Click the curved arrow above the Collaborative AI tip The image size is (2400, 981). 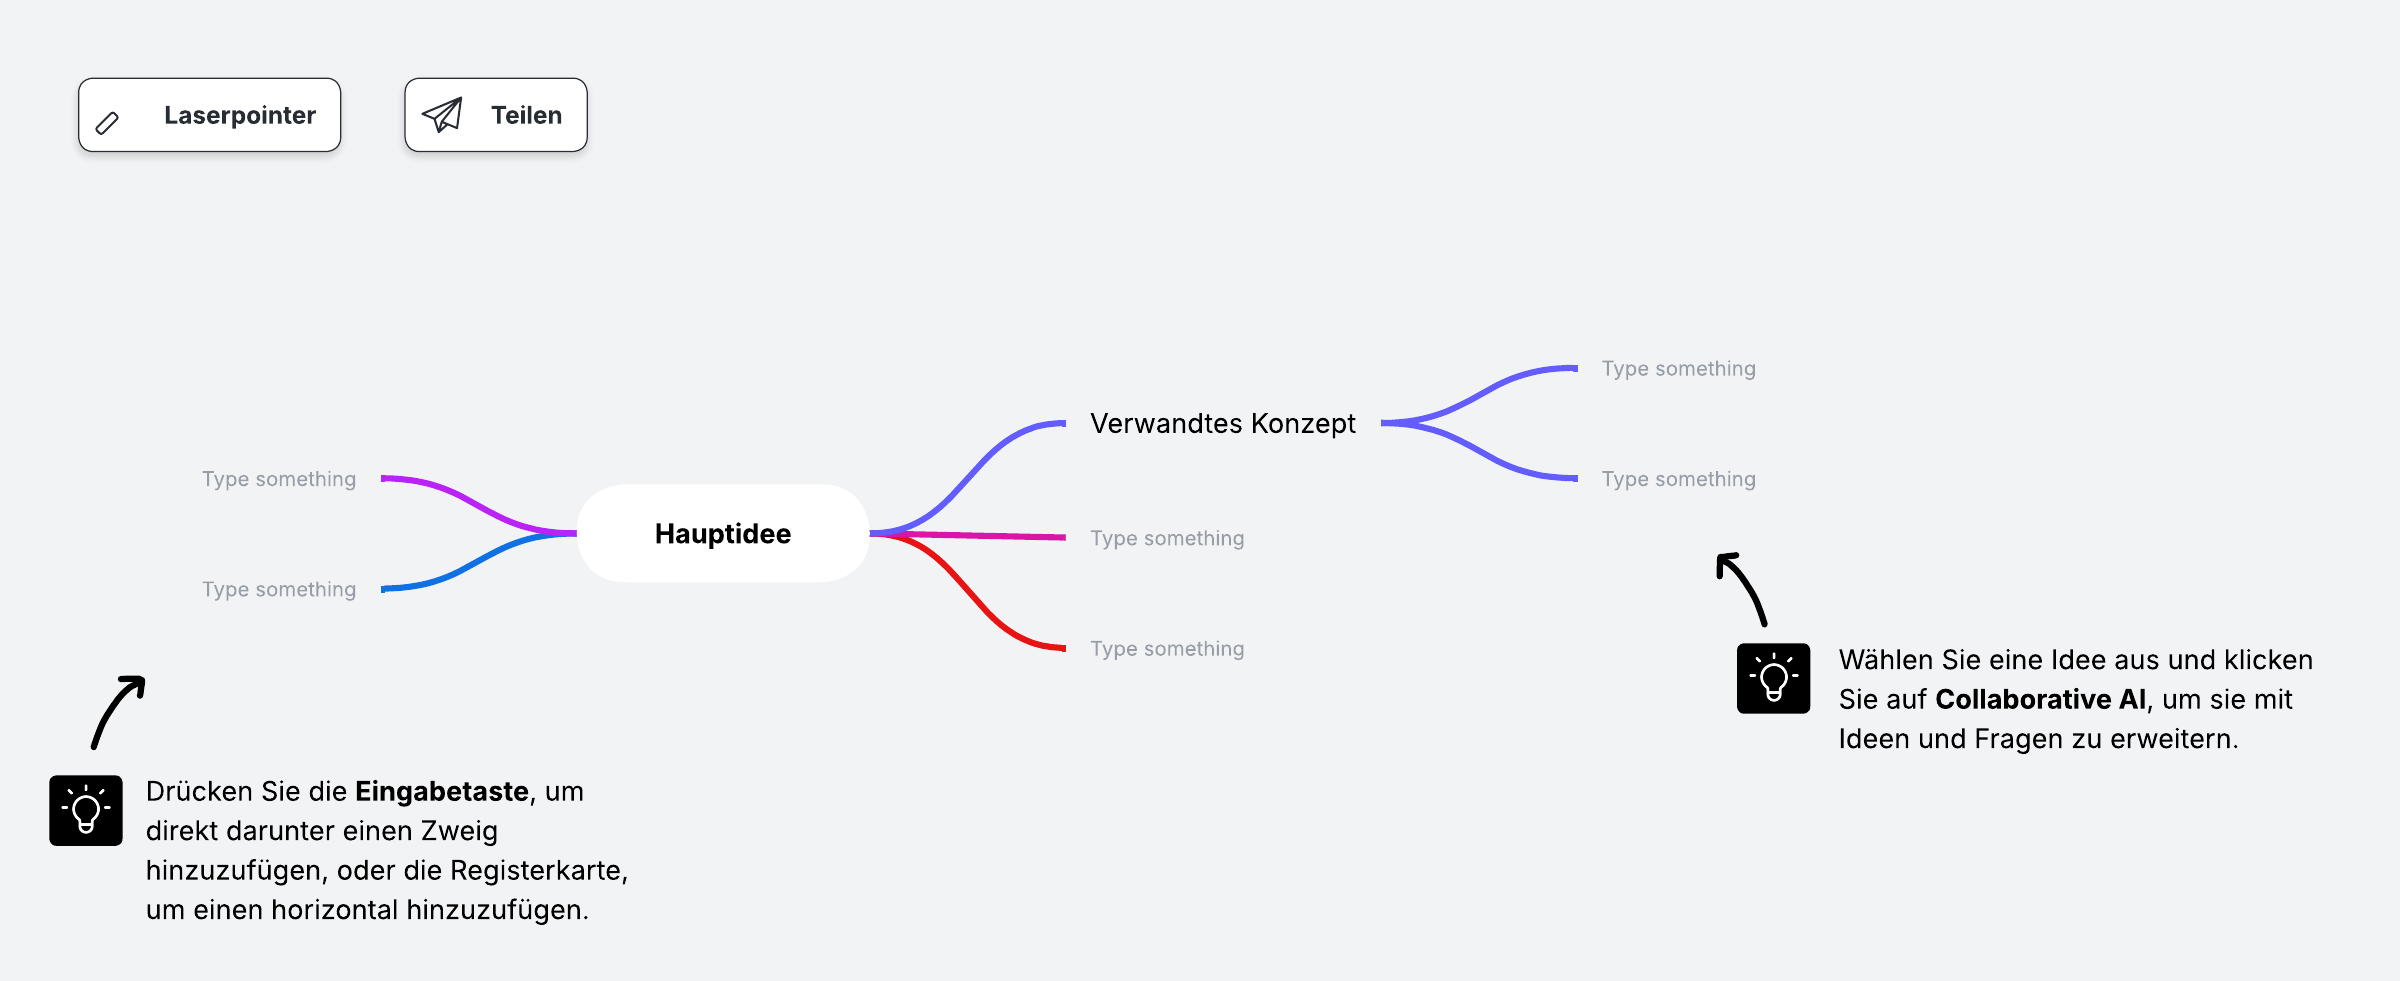point(1741,589)
